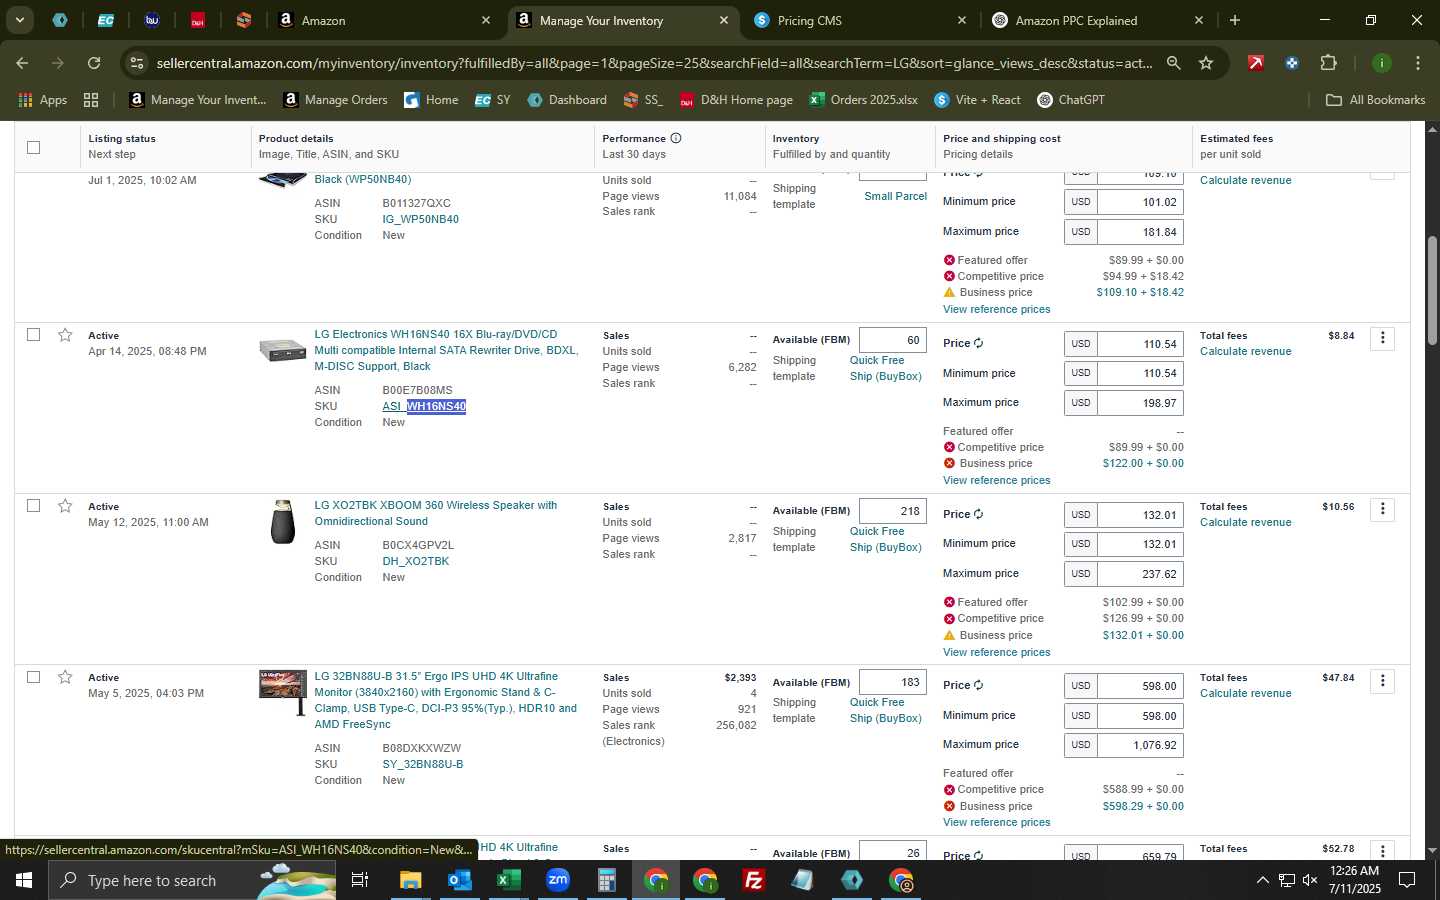Click Calculate revenue for XO2TBK listing
Viewport: 1440px width, 900px height.
coord(1245,522)
